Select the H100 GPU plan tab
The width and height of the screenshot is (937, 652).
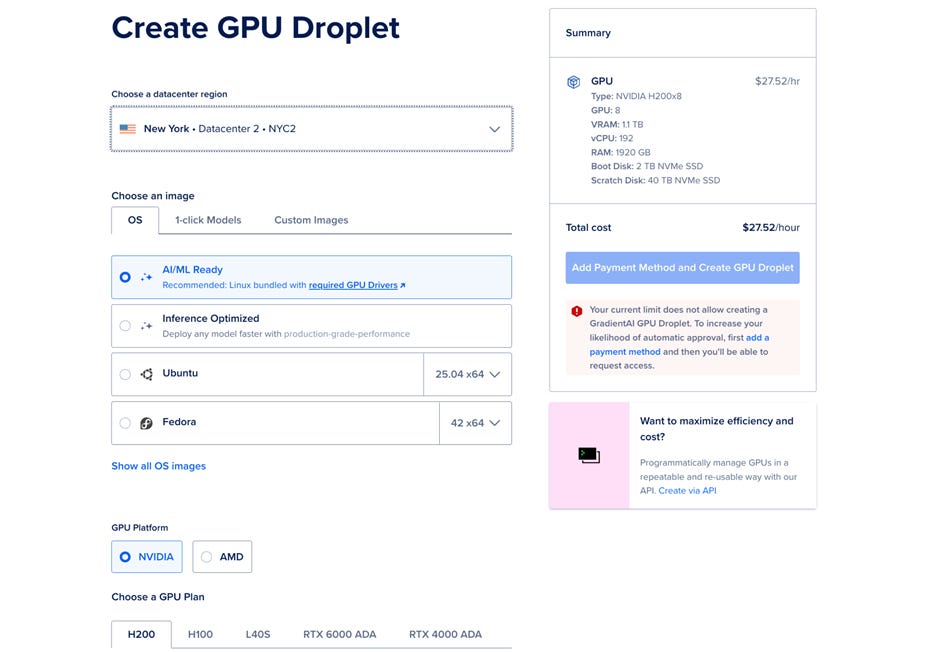[x=200, y=634]
